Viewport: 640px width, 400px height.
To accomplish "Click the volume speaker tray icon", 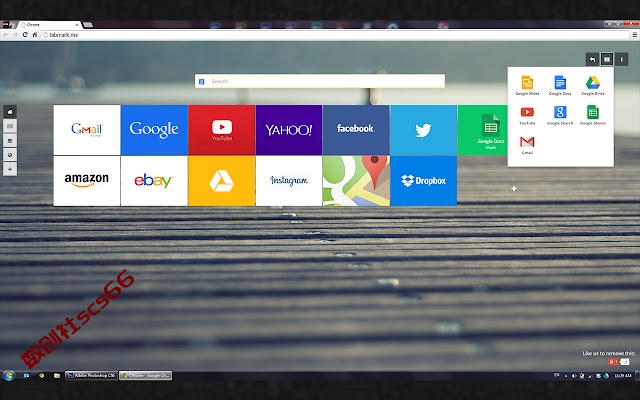I will (x=573, y=376).
